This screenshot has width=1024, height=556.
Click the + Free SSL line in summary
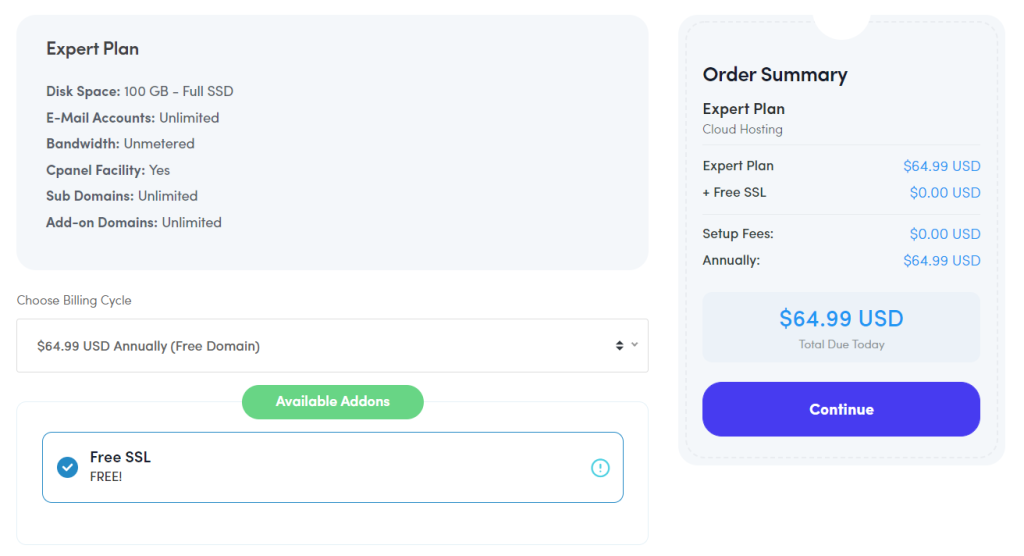(x=734, y=193)
